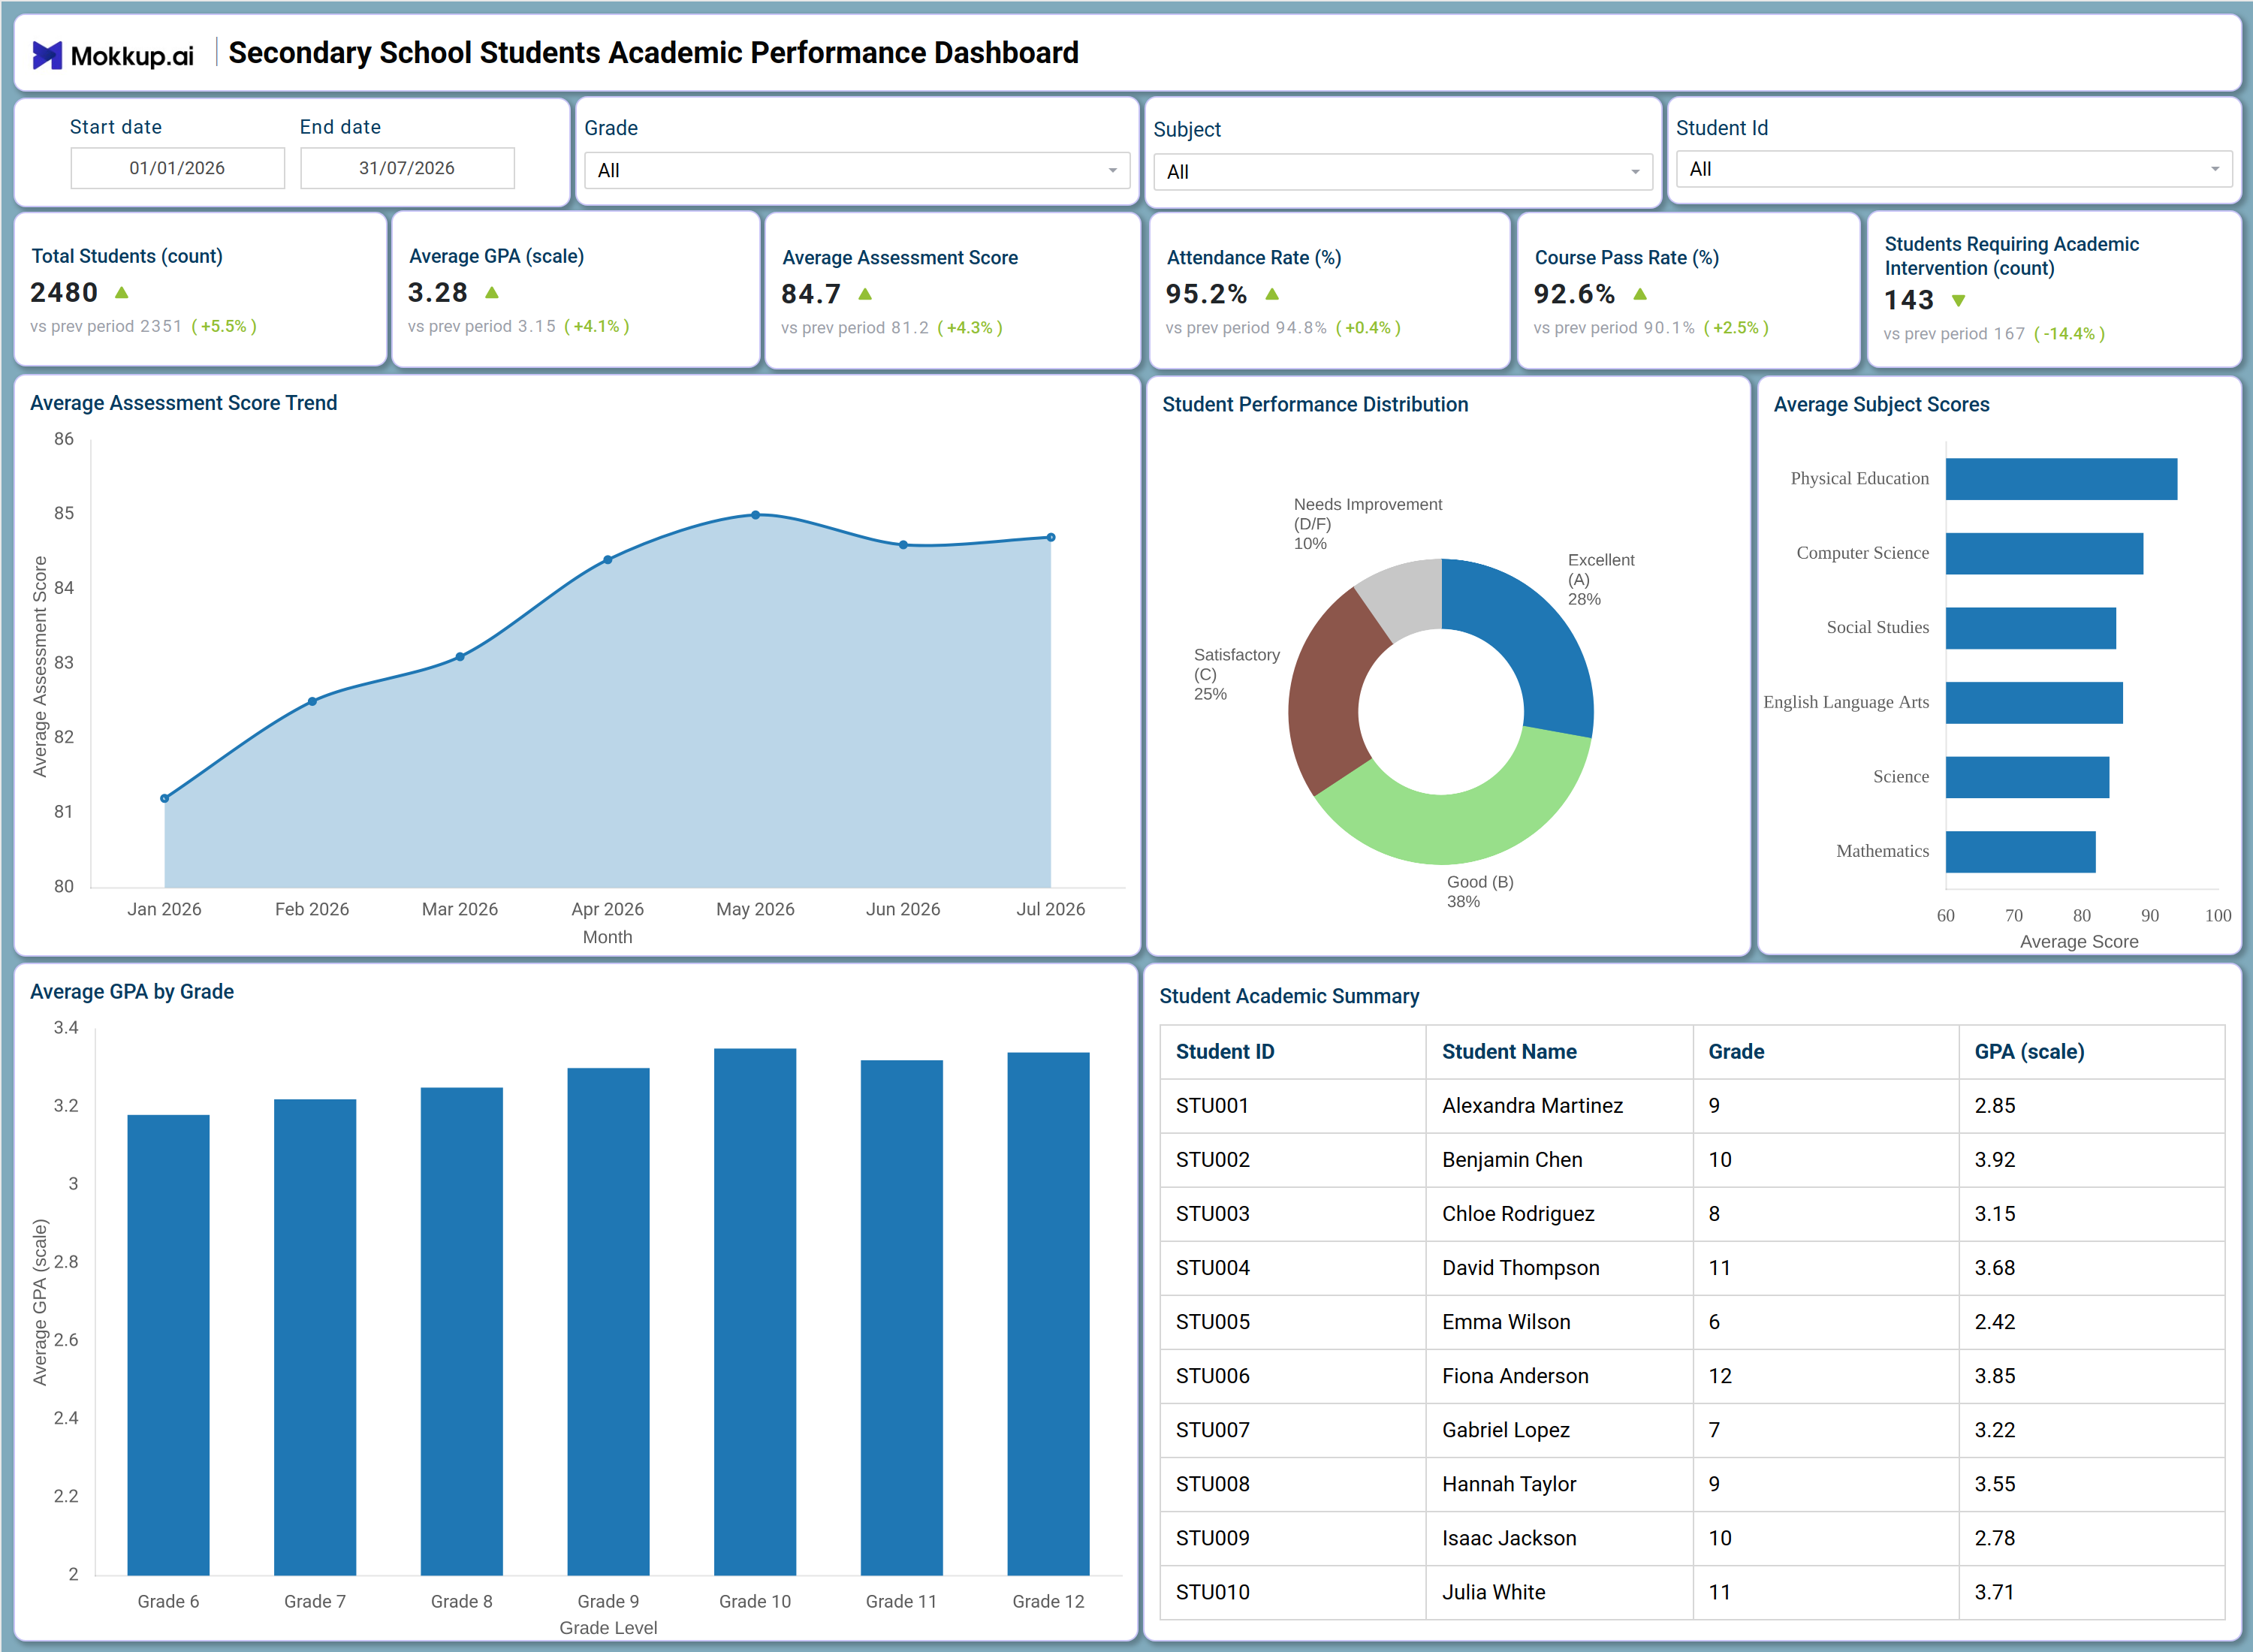Screen dimensions: 2253x1652
Task: Open the Grade filter dropdown
Action: [x=857, y=170]
